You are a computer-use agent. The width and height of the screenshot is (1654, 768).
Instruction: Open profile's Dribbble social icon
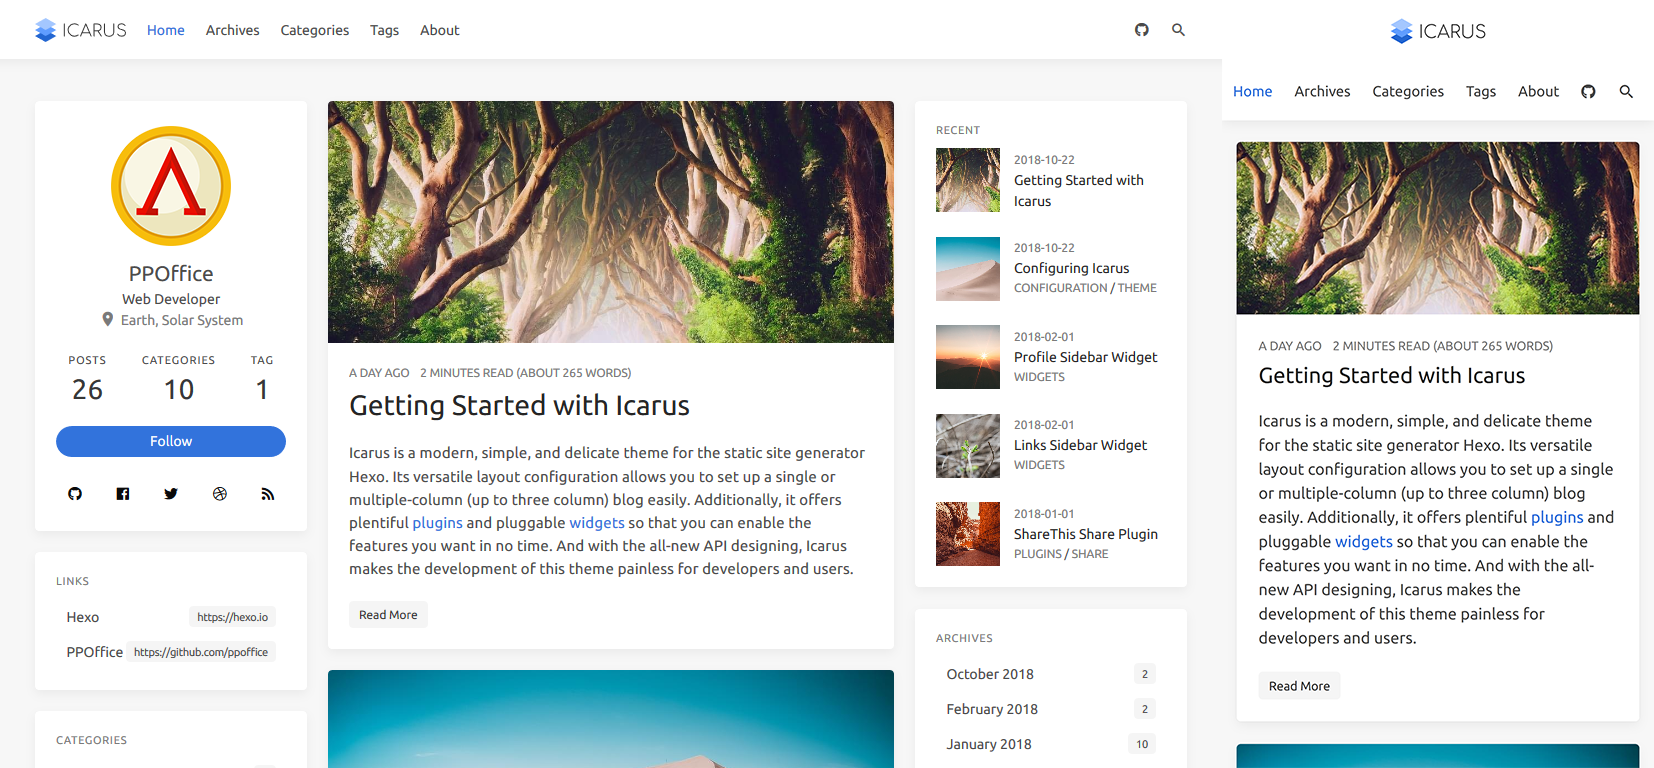click(x=220, y=494)
